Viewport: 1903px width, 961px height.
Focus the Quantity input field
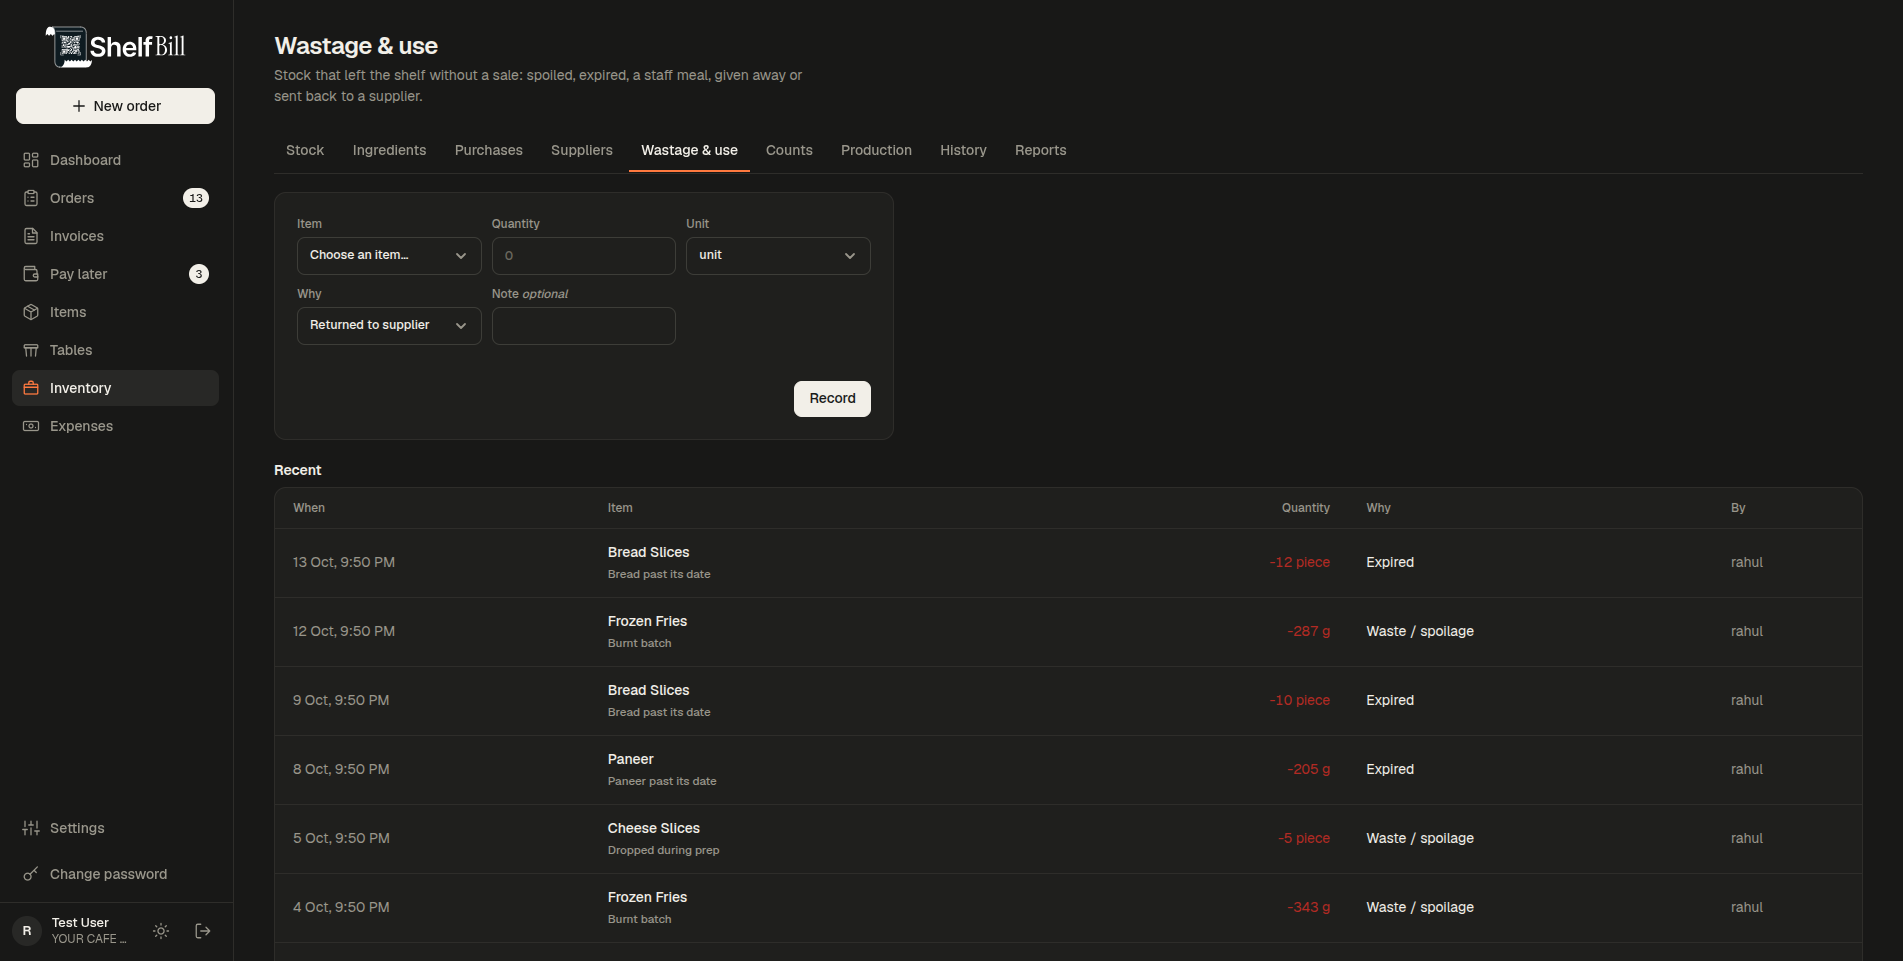(x=583, y=256)
